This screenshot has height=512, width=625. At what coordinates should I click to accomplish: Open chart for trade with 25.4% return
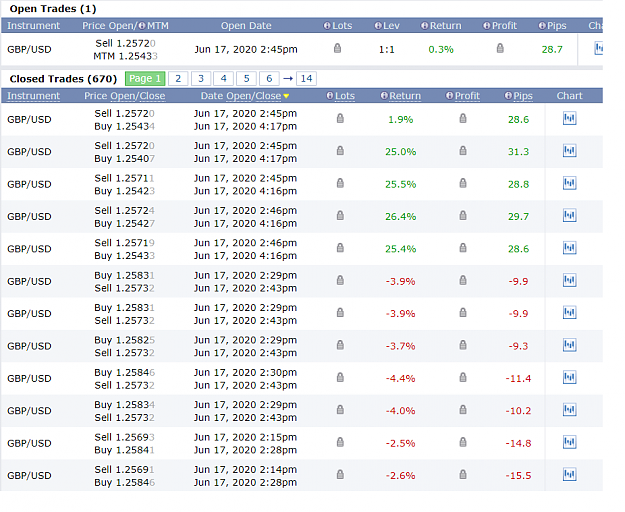570,248
